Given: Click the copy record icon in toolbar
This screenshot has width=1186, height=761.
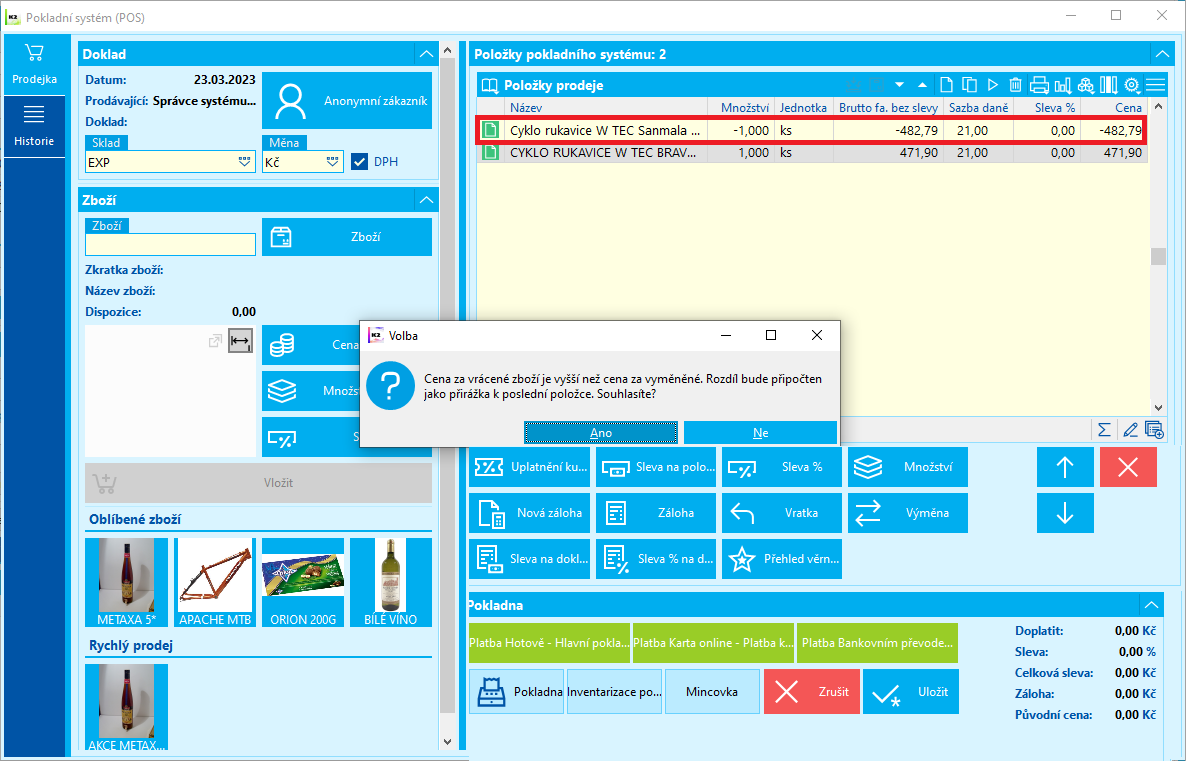Looking at the screenshot, I should point(969,85).
